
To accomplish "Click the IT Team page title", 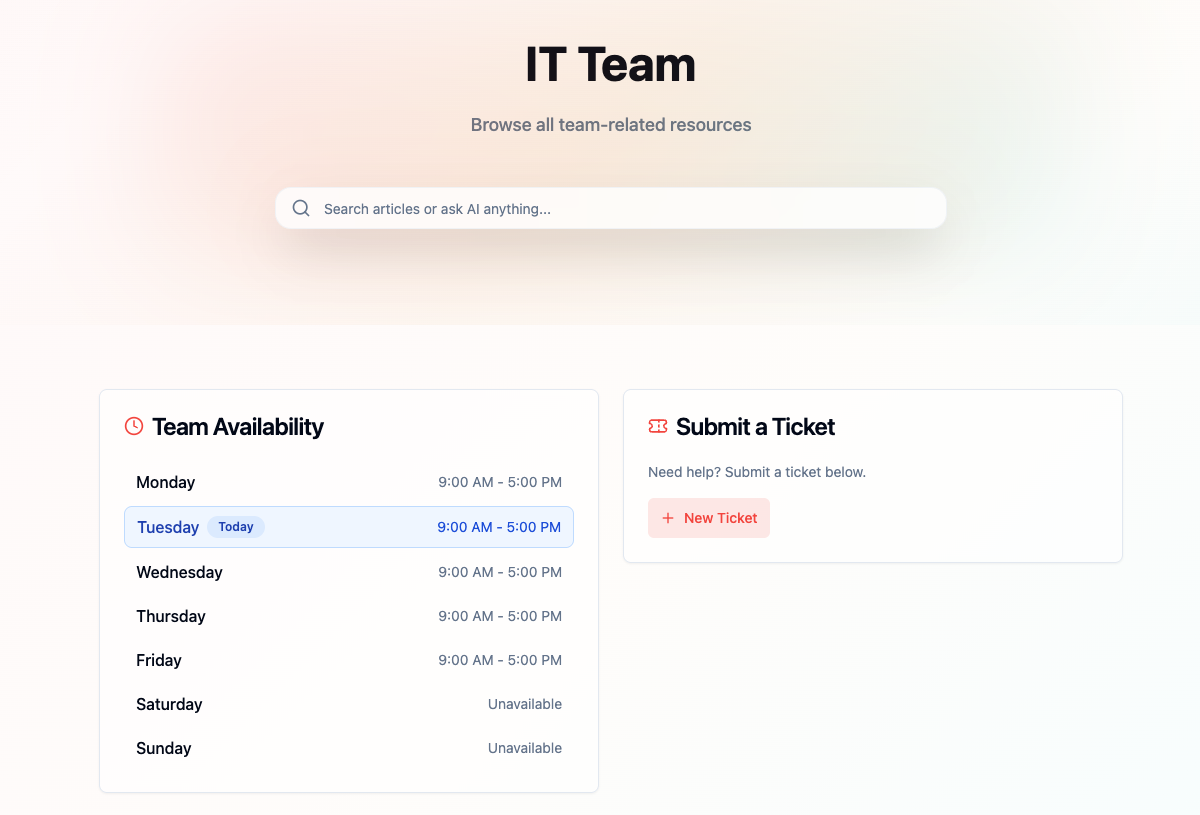I will point(610,65).
